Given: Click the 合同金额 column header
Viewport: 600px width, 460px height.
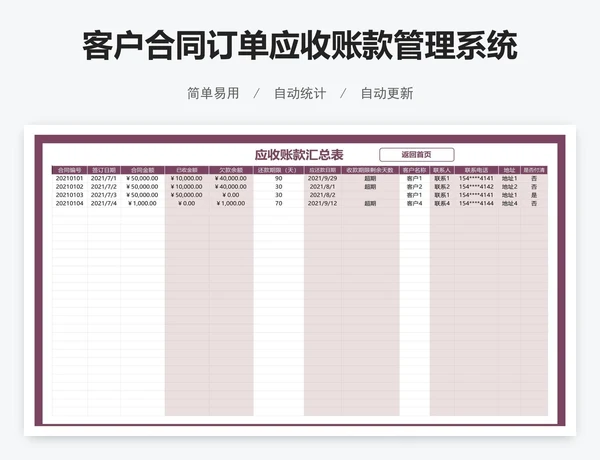Looking at the screenshot, I should (143, 170).
